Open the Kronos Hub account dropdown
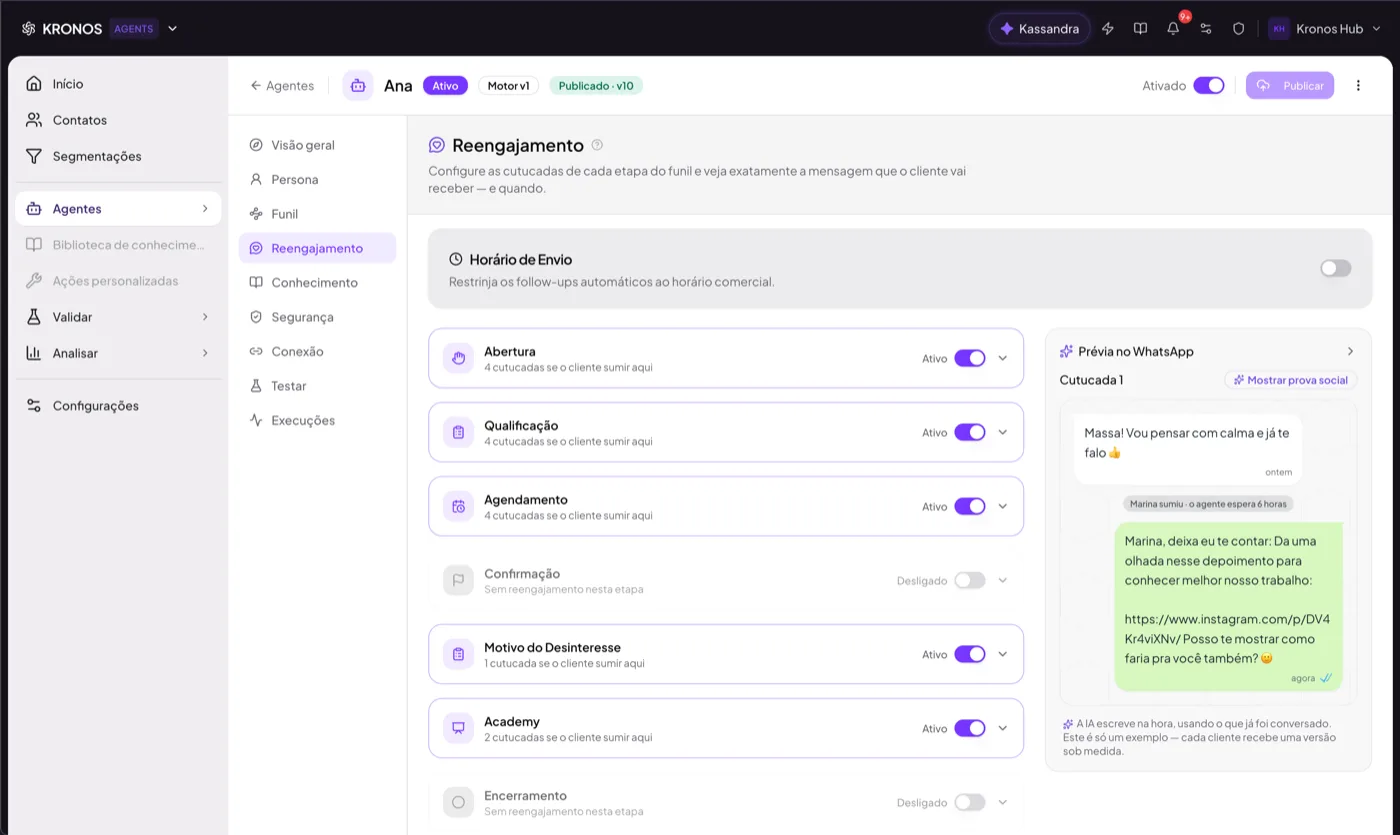 1325,29
